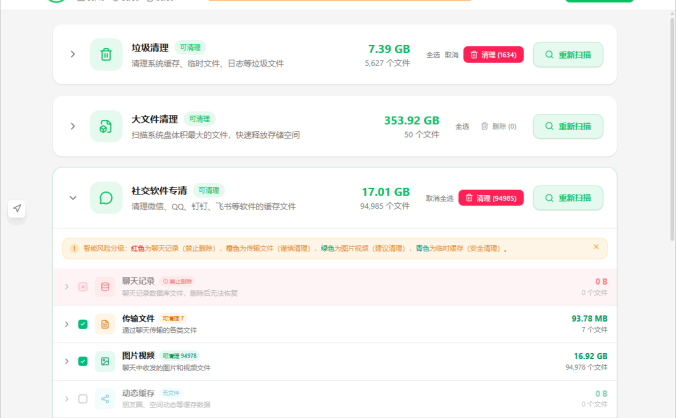
Task: Click the trash can icon for 垃圾清理
Action: pos(106,55)
